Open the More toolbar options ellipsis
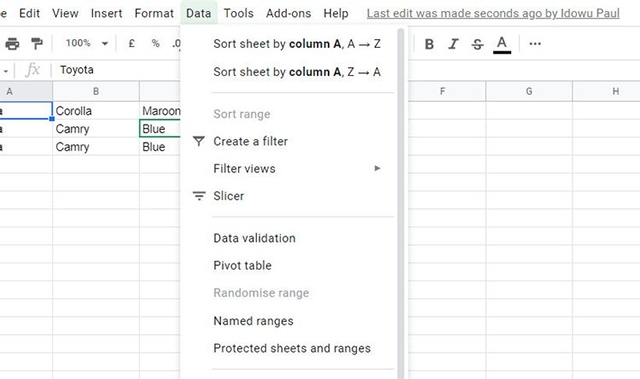The height and width of the screenshot is (379, 640). click(x=535, y=44)
